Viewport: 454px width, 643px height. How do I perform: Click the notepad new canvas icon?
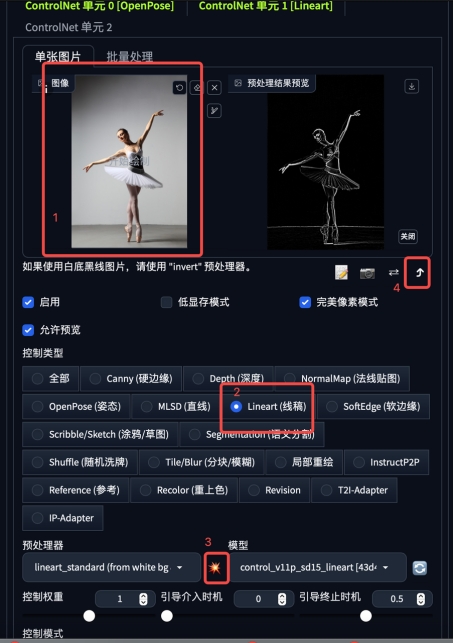[341, 272]
